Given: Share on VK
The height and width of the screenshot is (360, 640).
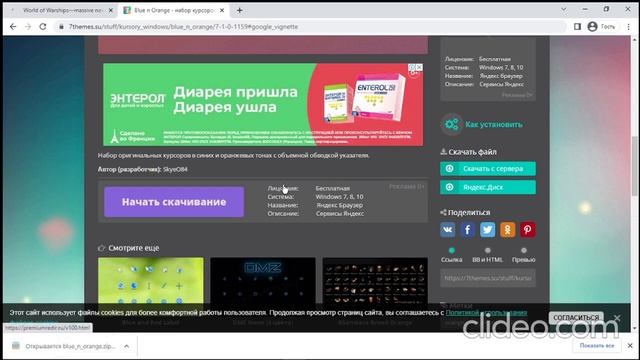Looking at the screenshot, I should point(448,230).
